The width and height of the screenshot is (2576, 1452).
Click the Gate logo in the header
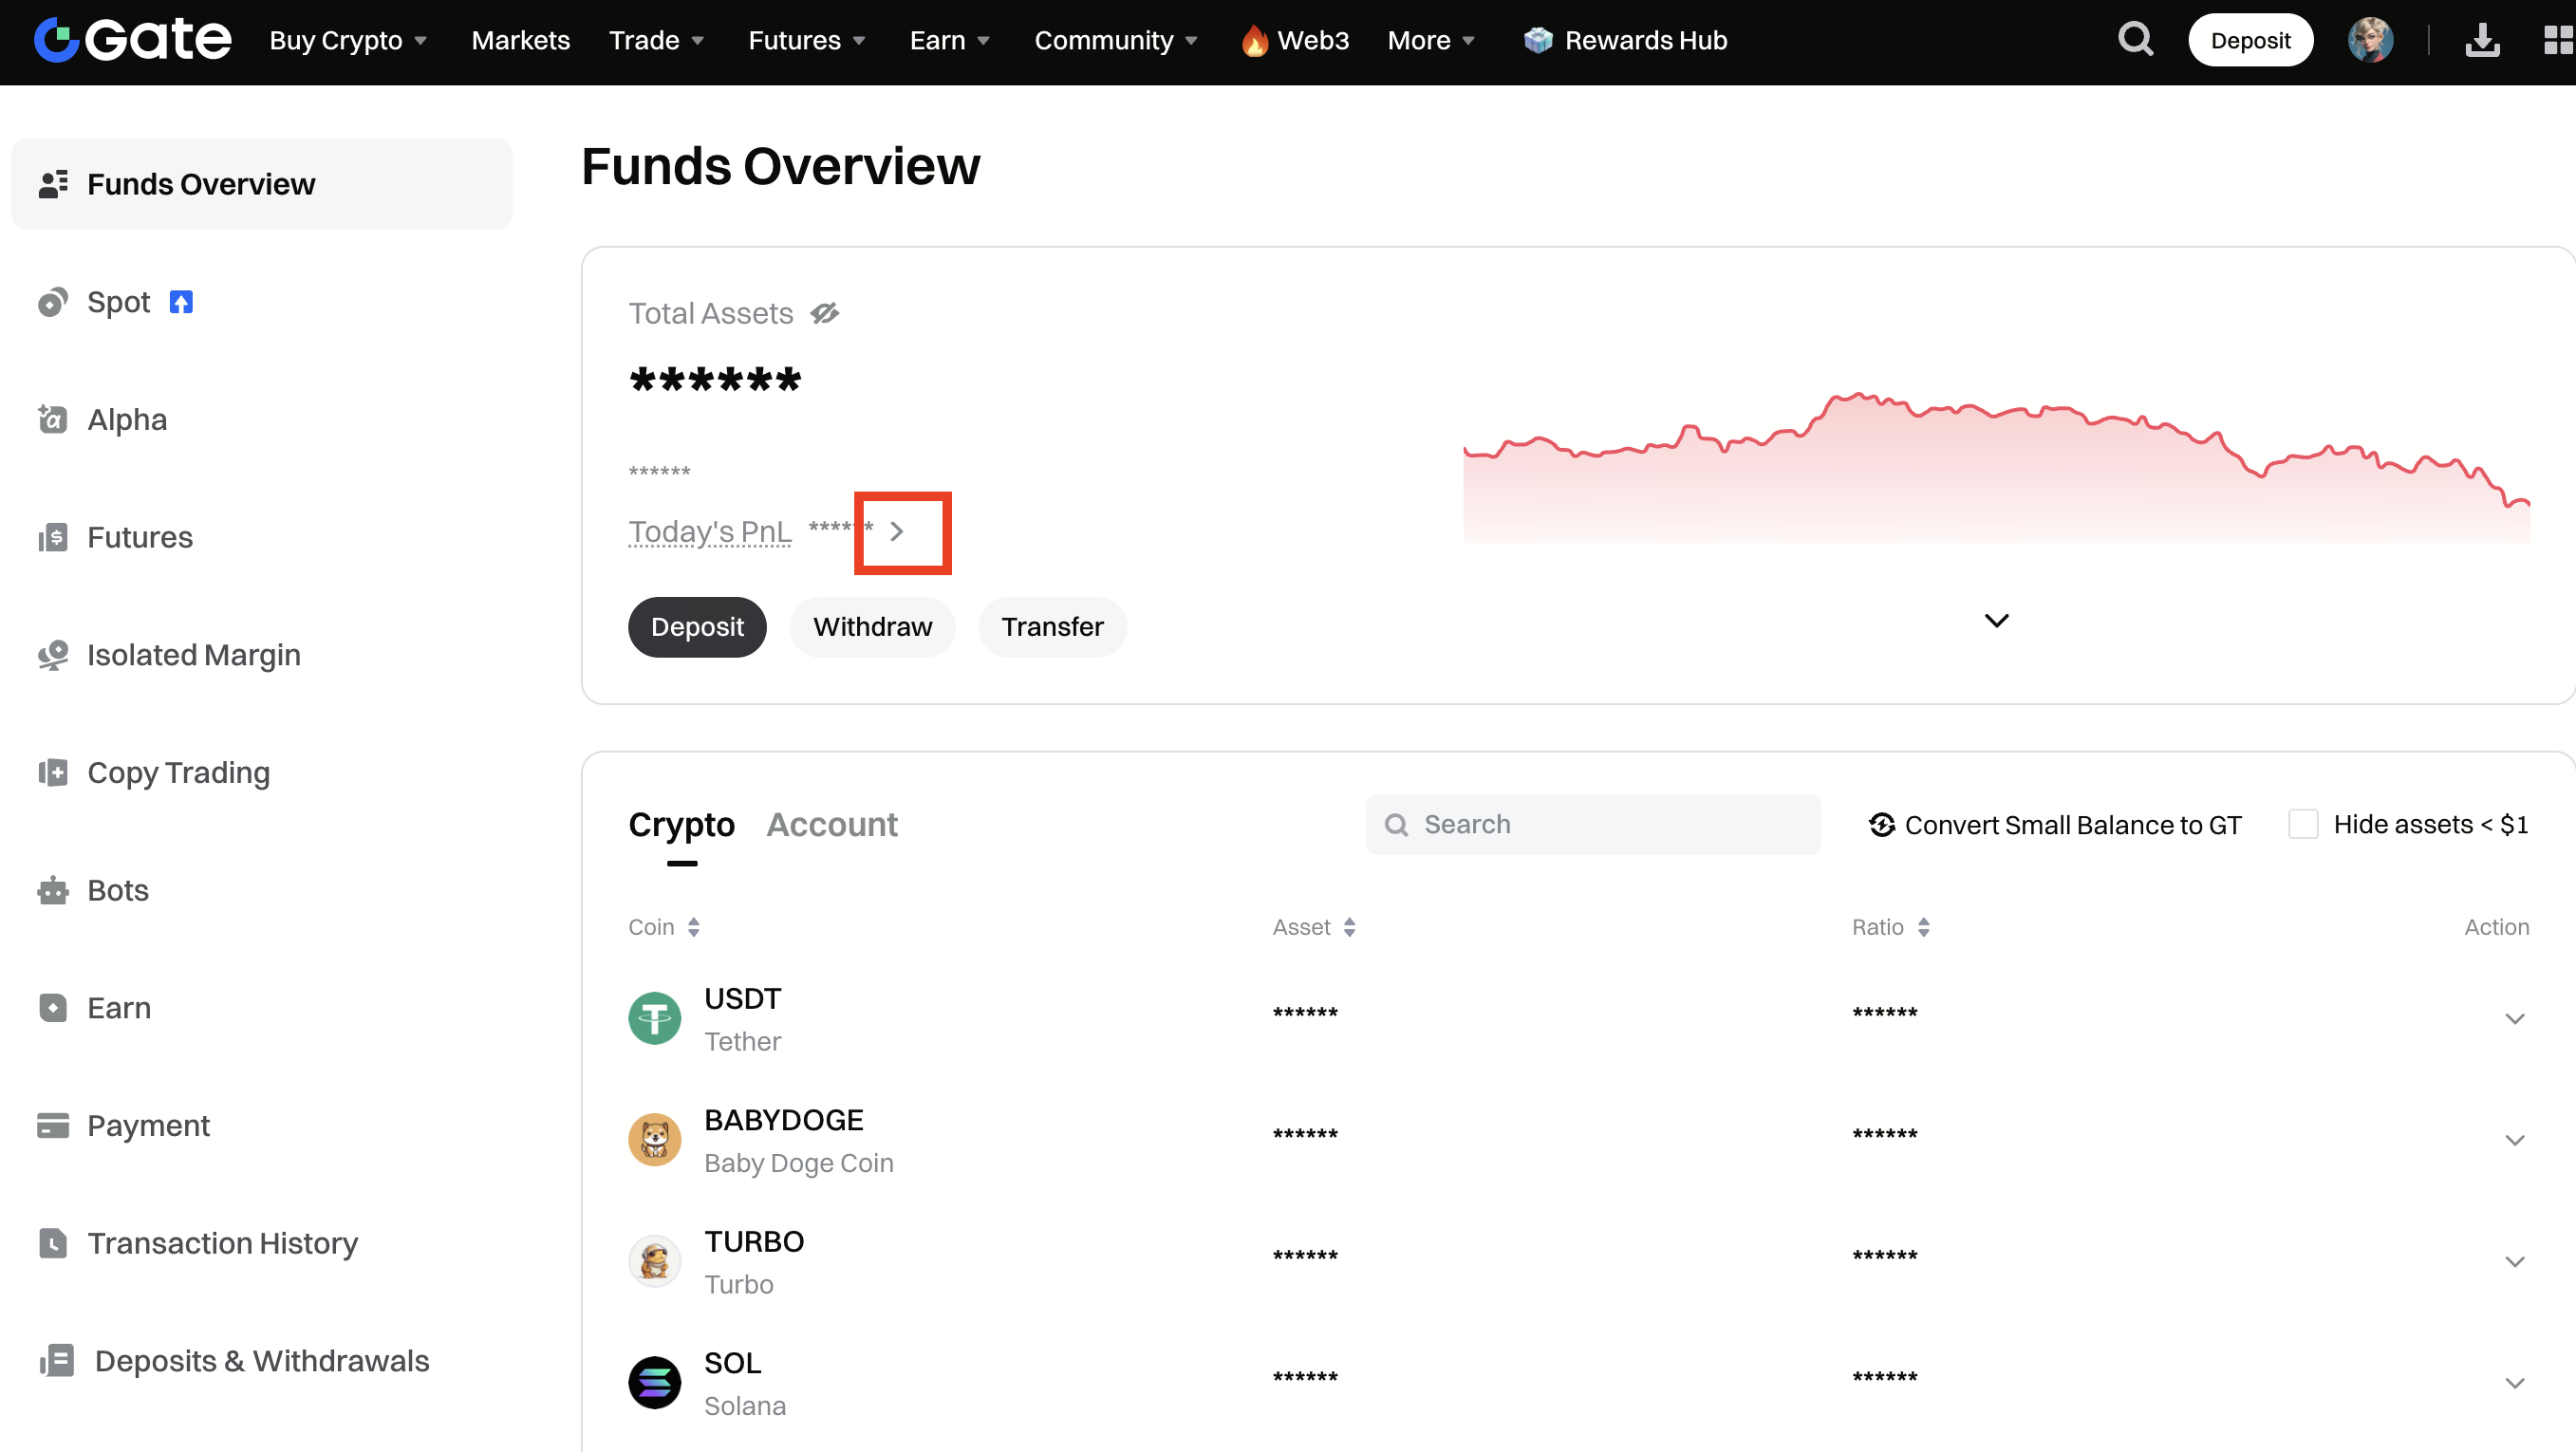tap(132, 40)
